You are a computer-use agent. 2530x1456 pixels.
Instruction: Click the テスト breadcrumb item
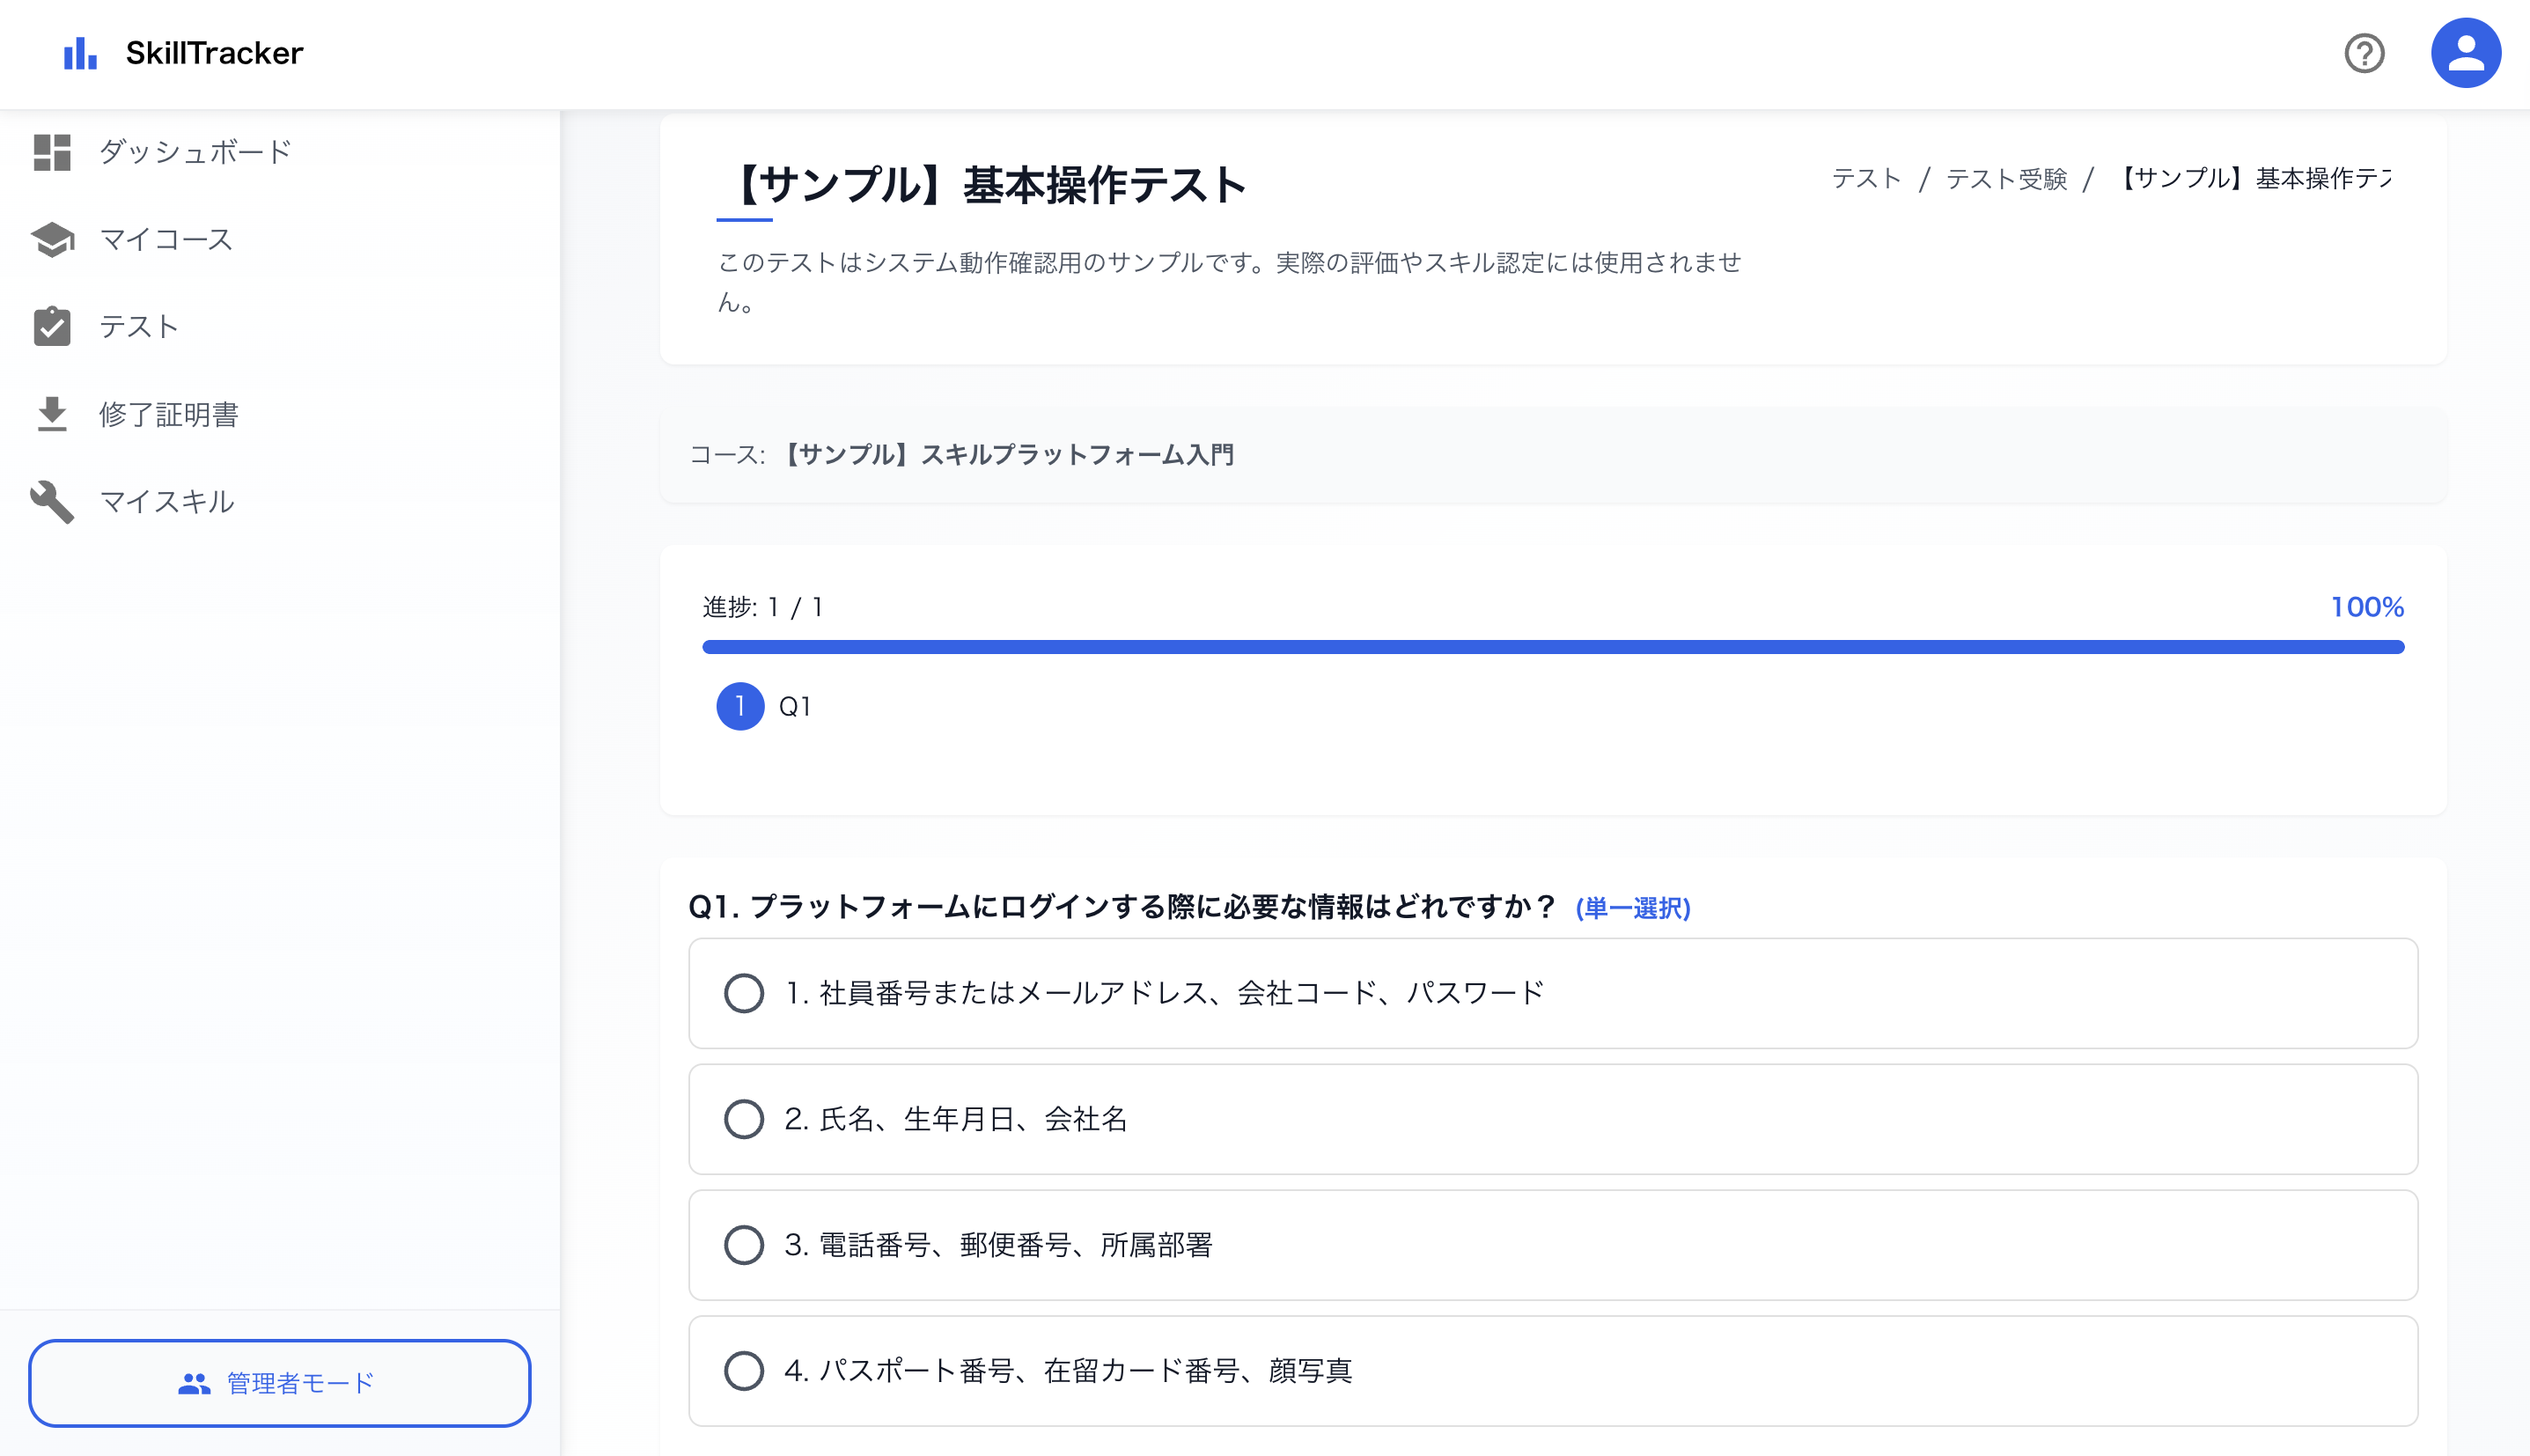[x=1866, y=178]
